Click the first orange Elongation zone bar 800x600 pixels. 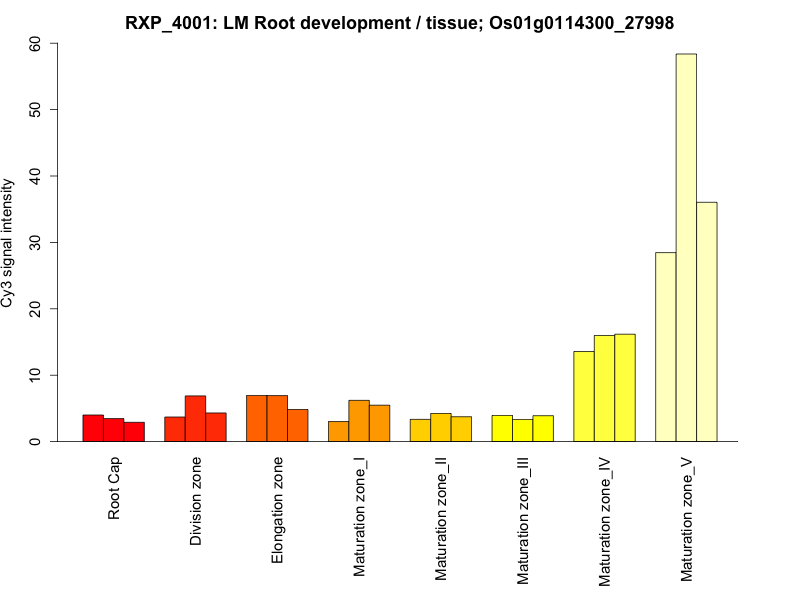[x=257, y=418]
